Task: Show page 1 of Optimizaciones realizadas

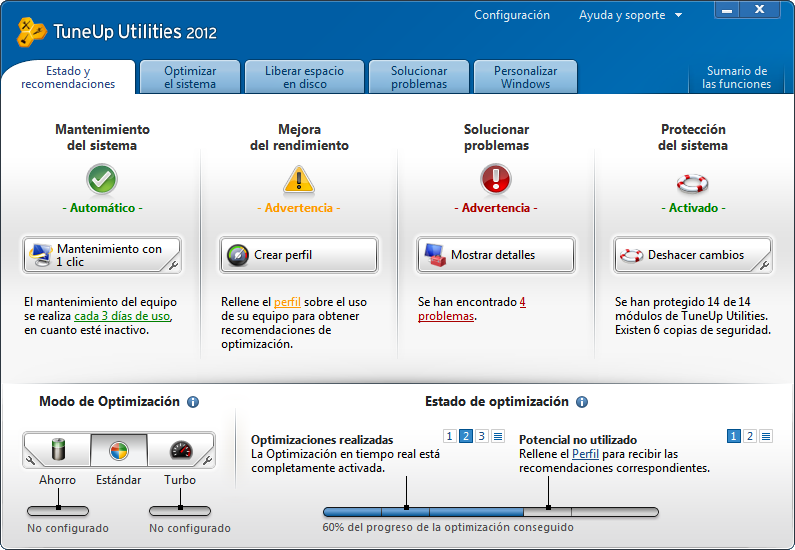Action: click(x=449, y=436)
